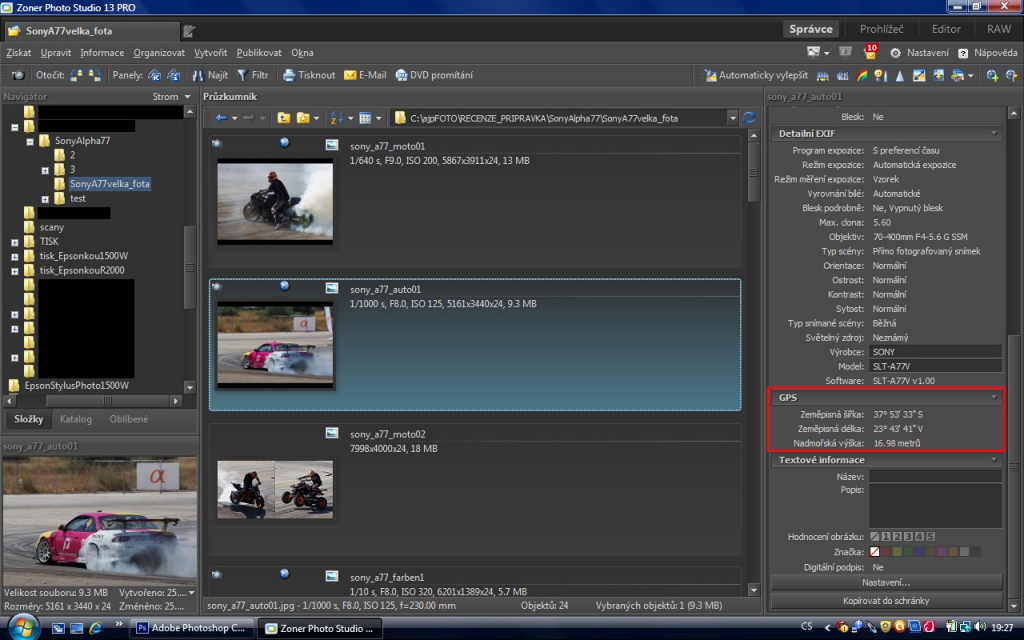Screen dimensions: 1024x640
Task: Create a DVD promítání slideshow
Action: tap(434, 75)
